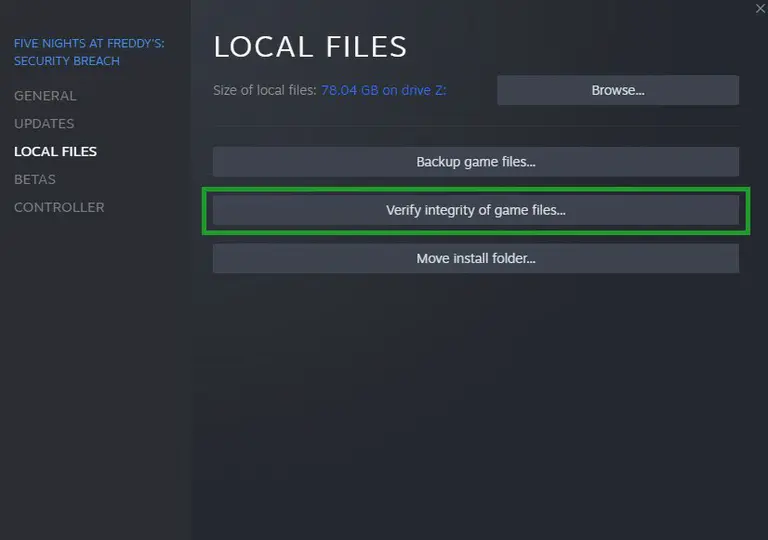This screenshot has height=540, width=768.
Task: Close the properties window with X
Action: click(x=760, y=8)
